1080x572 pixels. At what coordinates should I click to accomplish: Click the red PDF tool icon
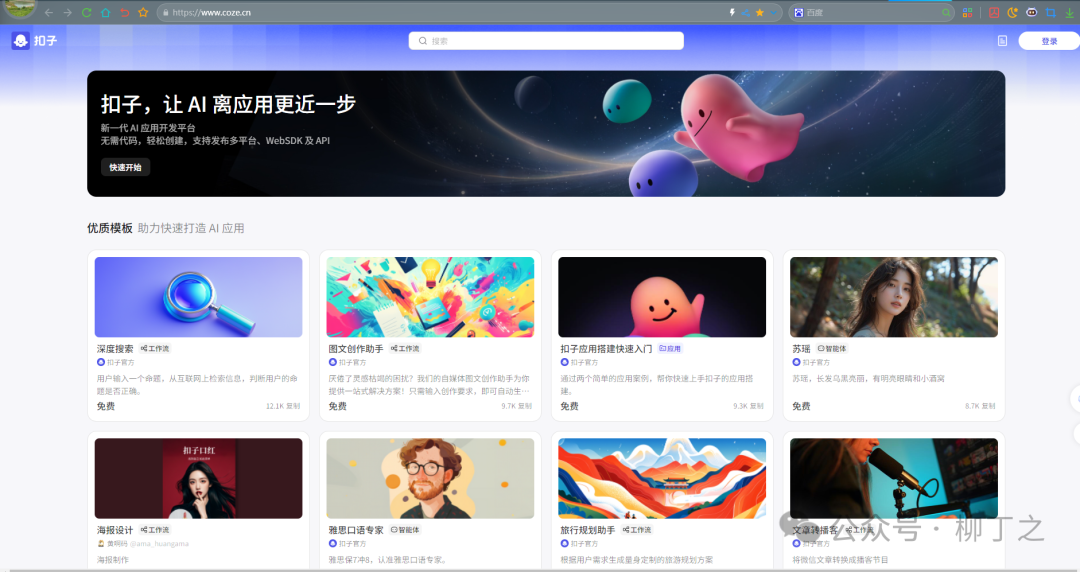point(994,12)
